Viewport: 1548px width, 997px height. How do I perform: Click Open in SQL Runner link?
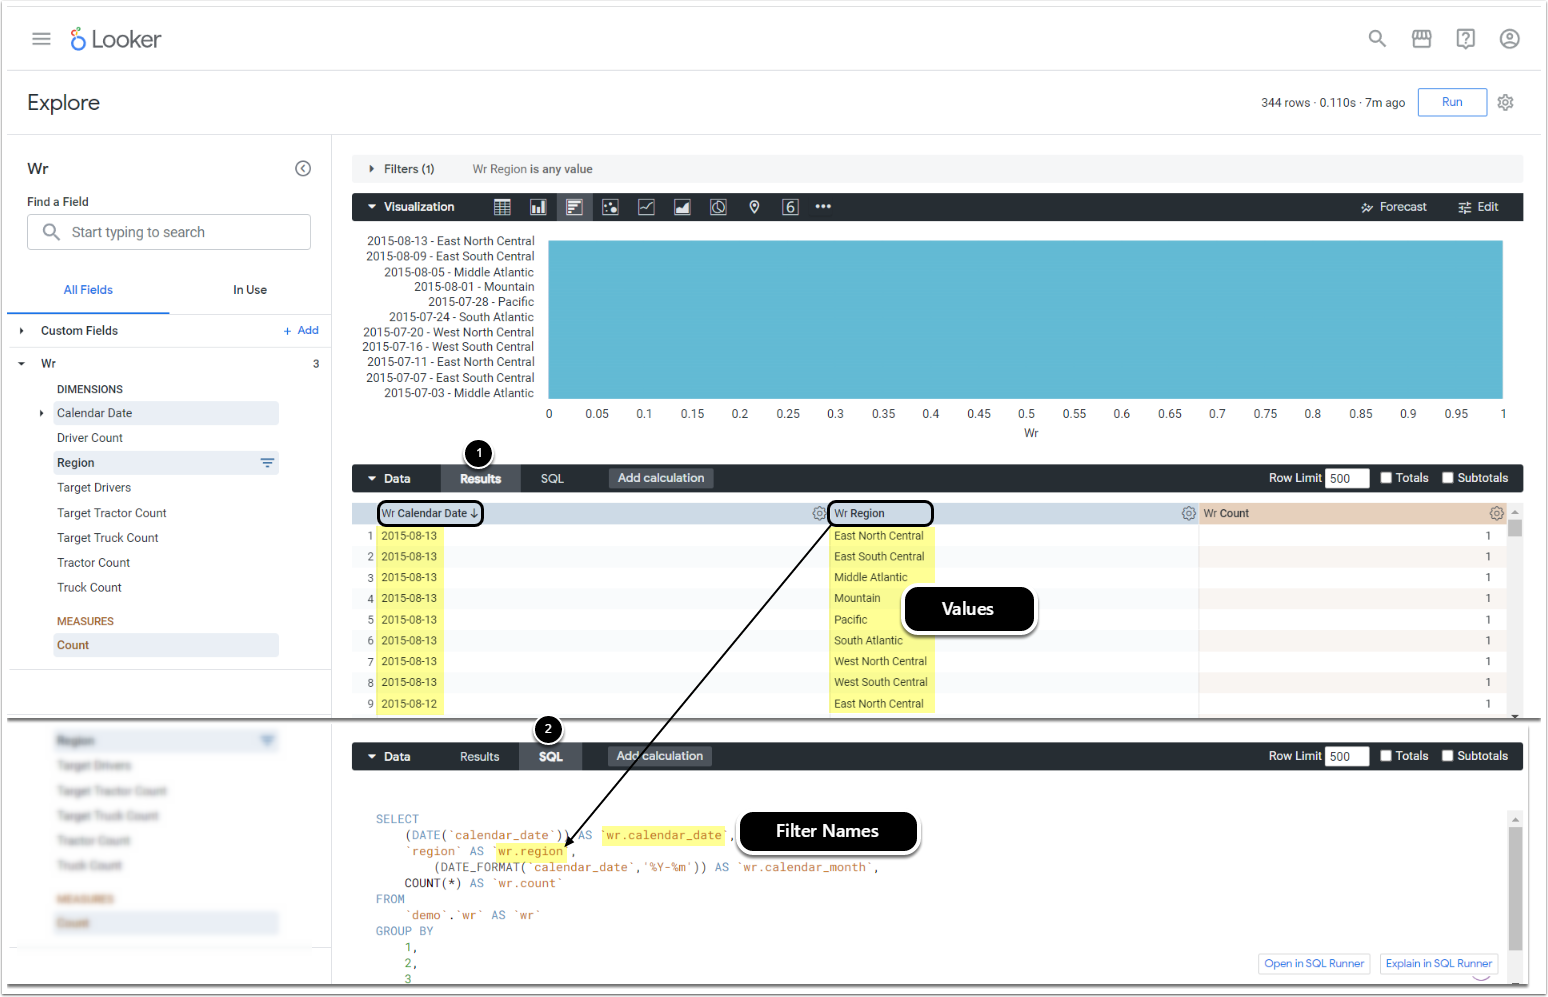[x=1313, y=964]
